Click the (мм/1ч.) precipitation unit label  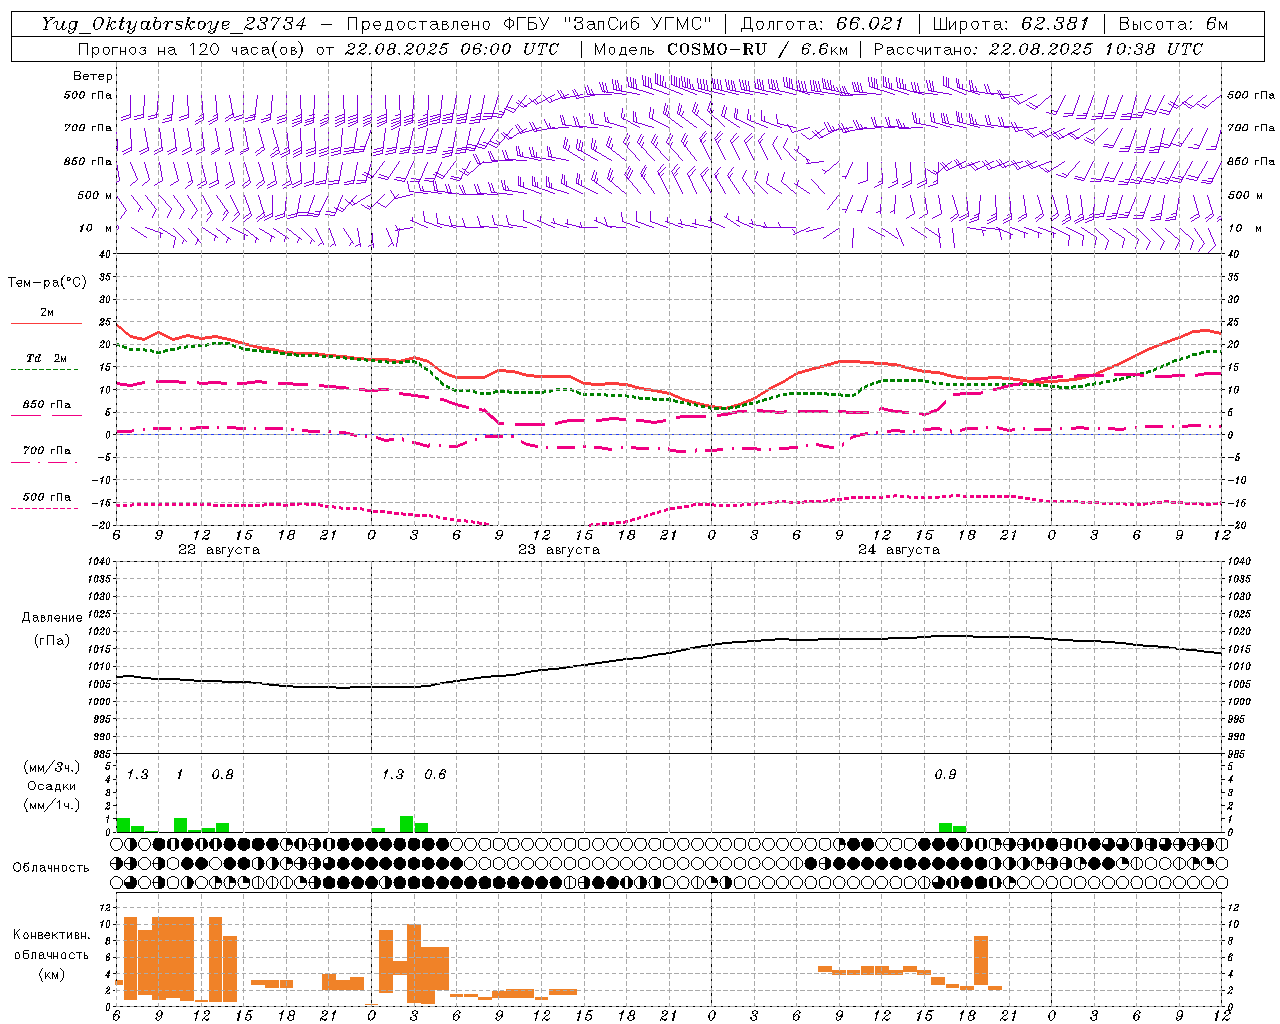pyautogui.click(x=52, y=805)
